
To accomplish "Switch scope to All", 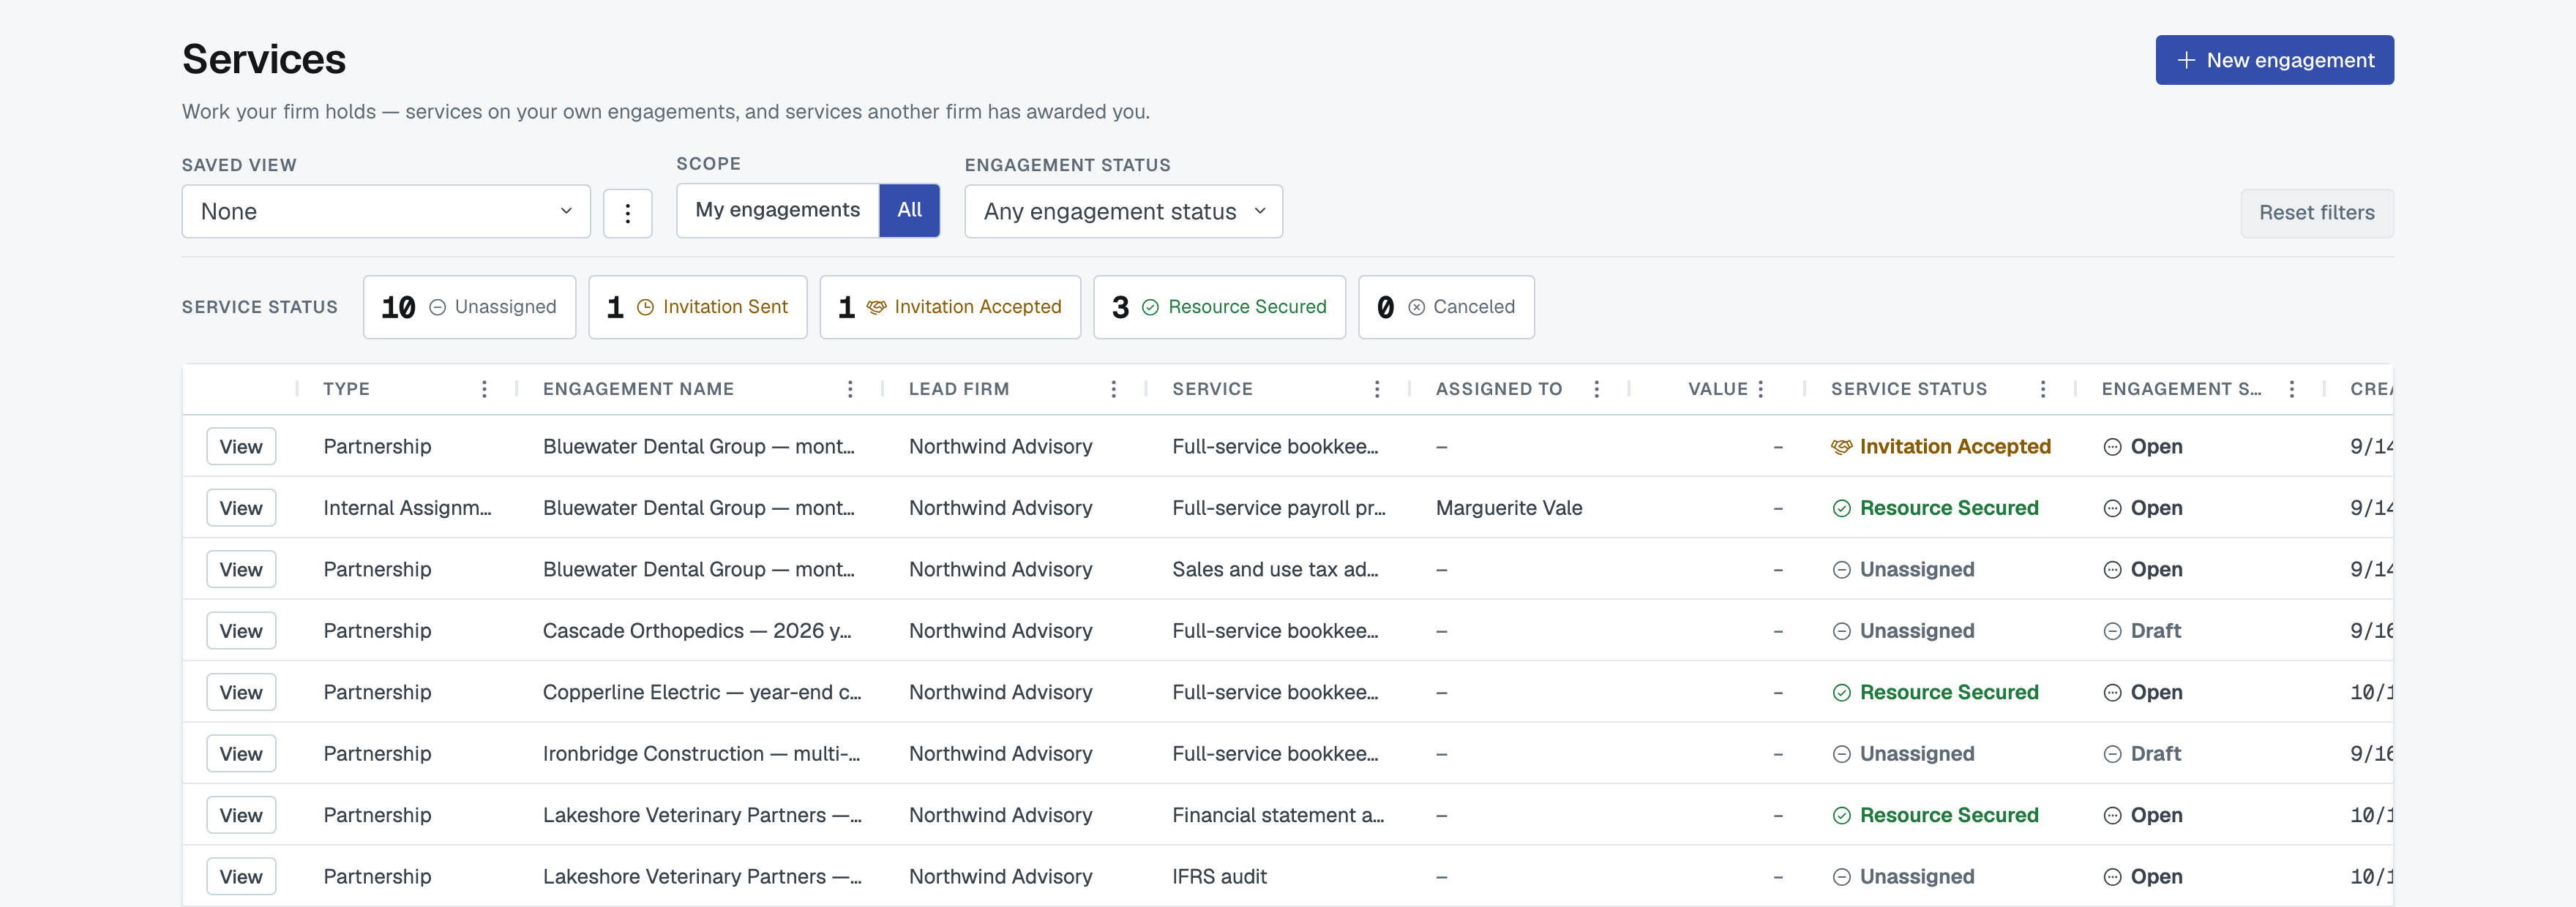I will point(909,210).
